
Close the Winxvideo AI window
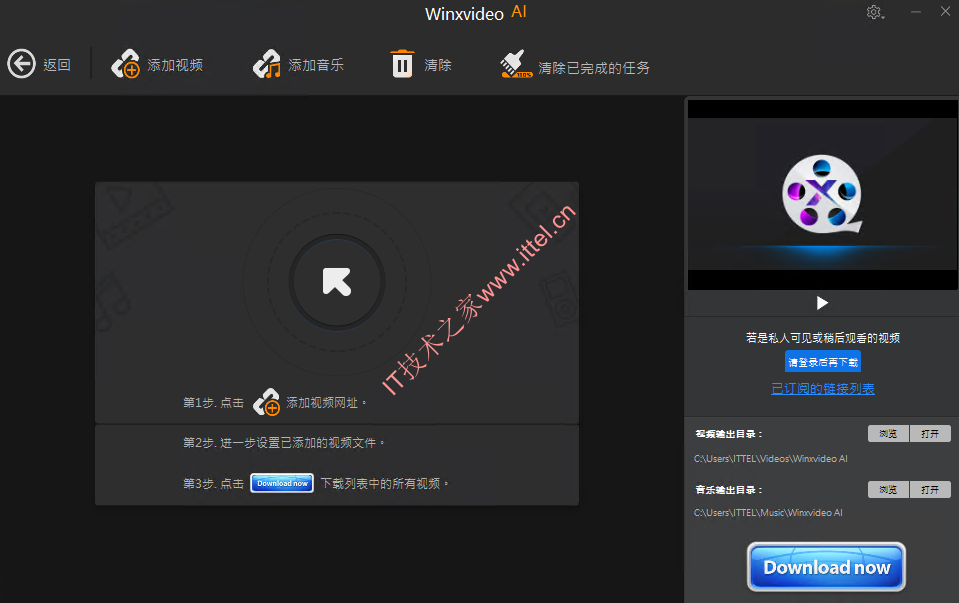point(945,12)
